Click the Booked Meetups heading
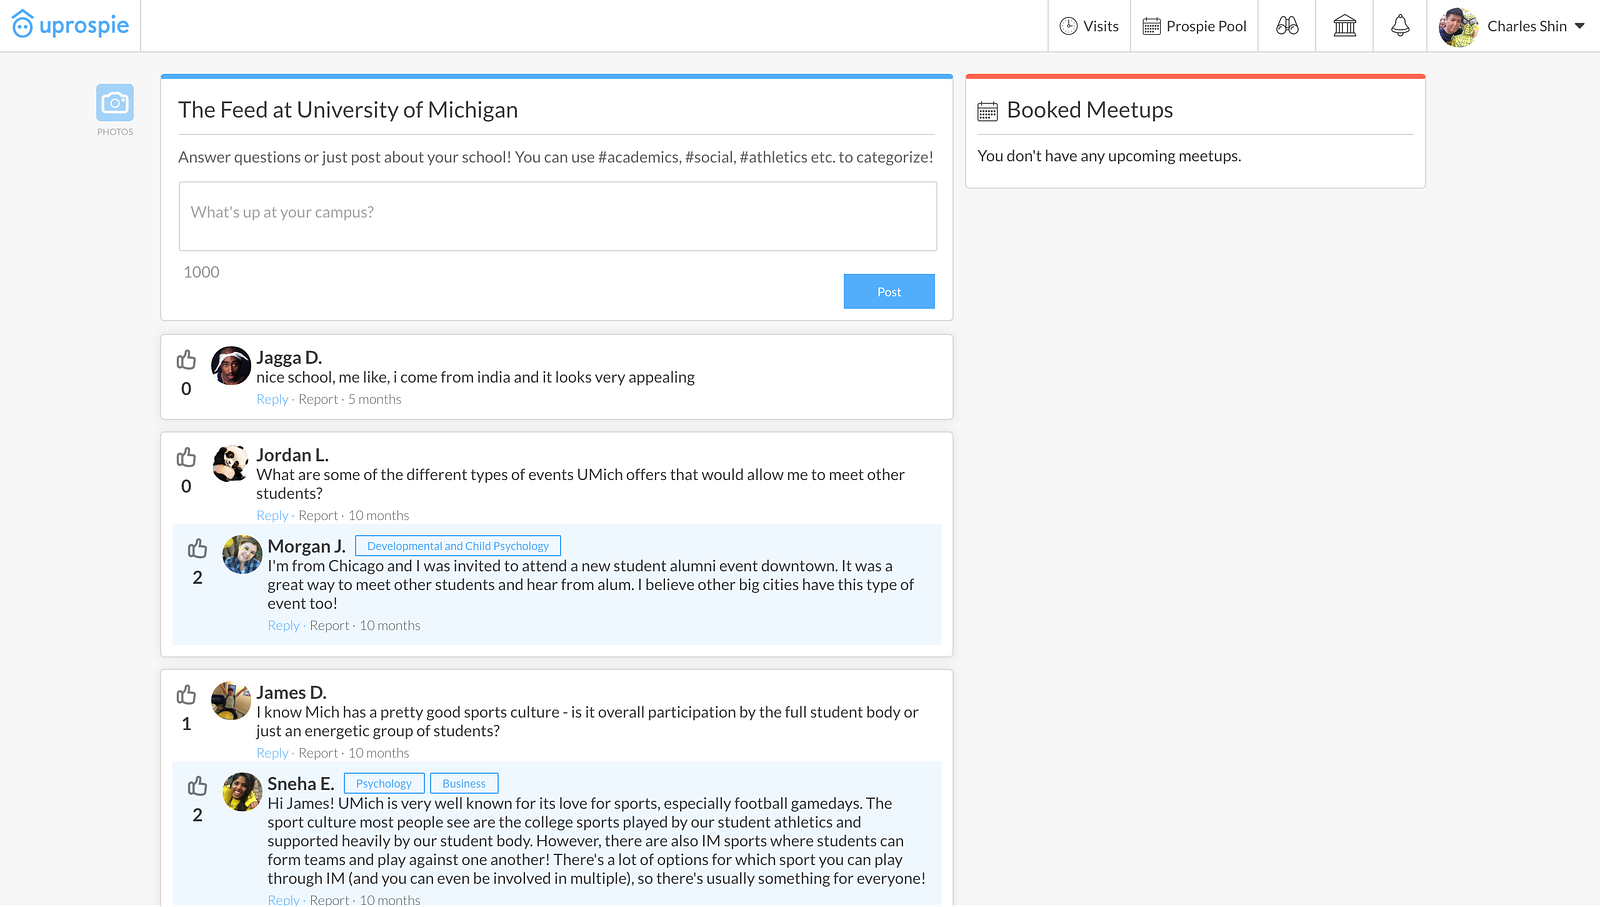This screenshot has width=1600, height=907. [1090, 110]
